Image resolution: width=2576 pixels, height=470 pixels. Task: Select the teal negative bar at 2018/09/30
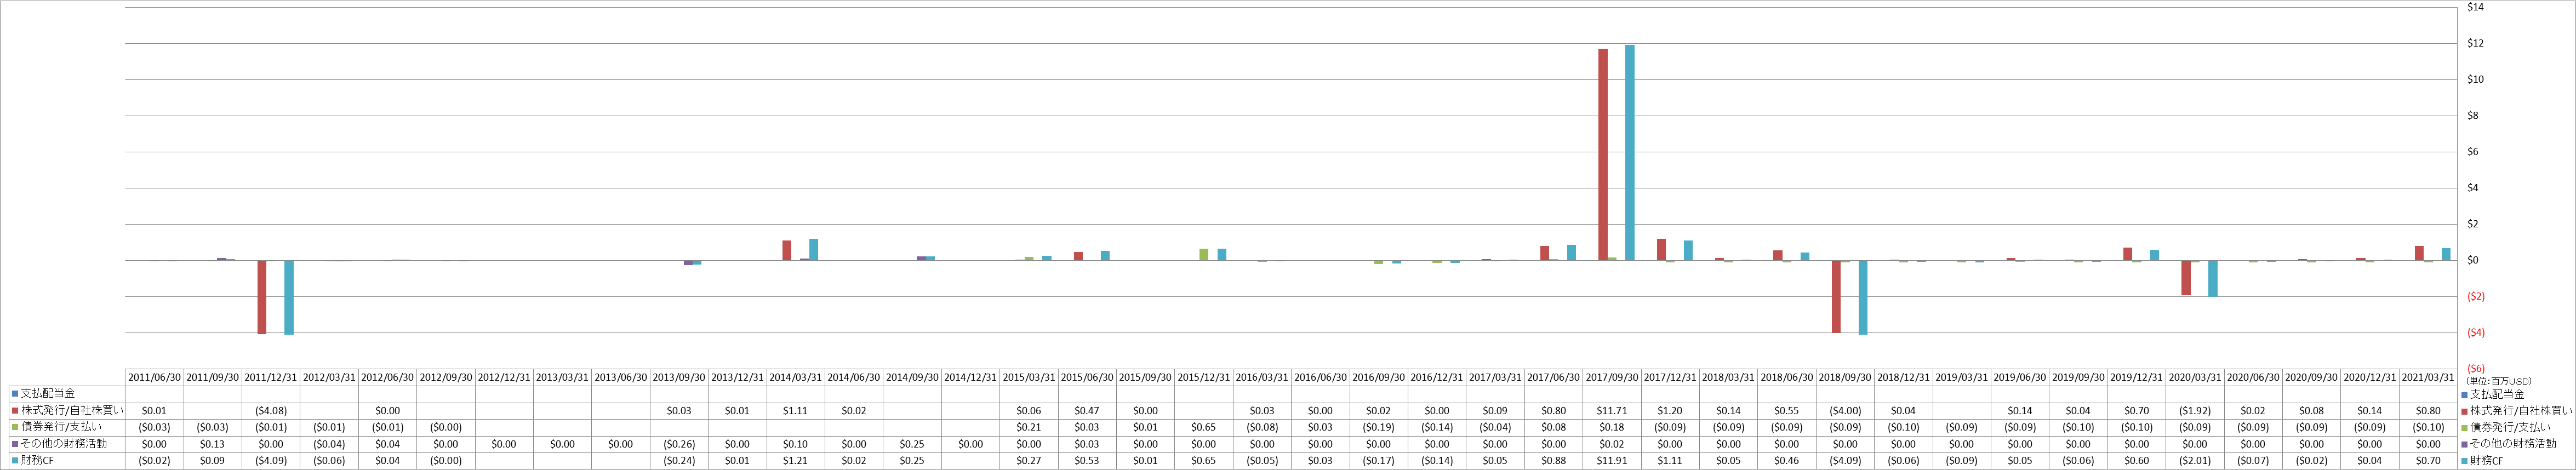pyautogui.click(x=1863, y=297)
